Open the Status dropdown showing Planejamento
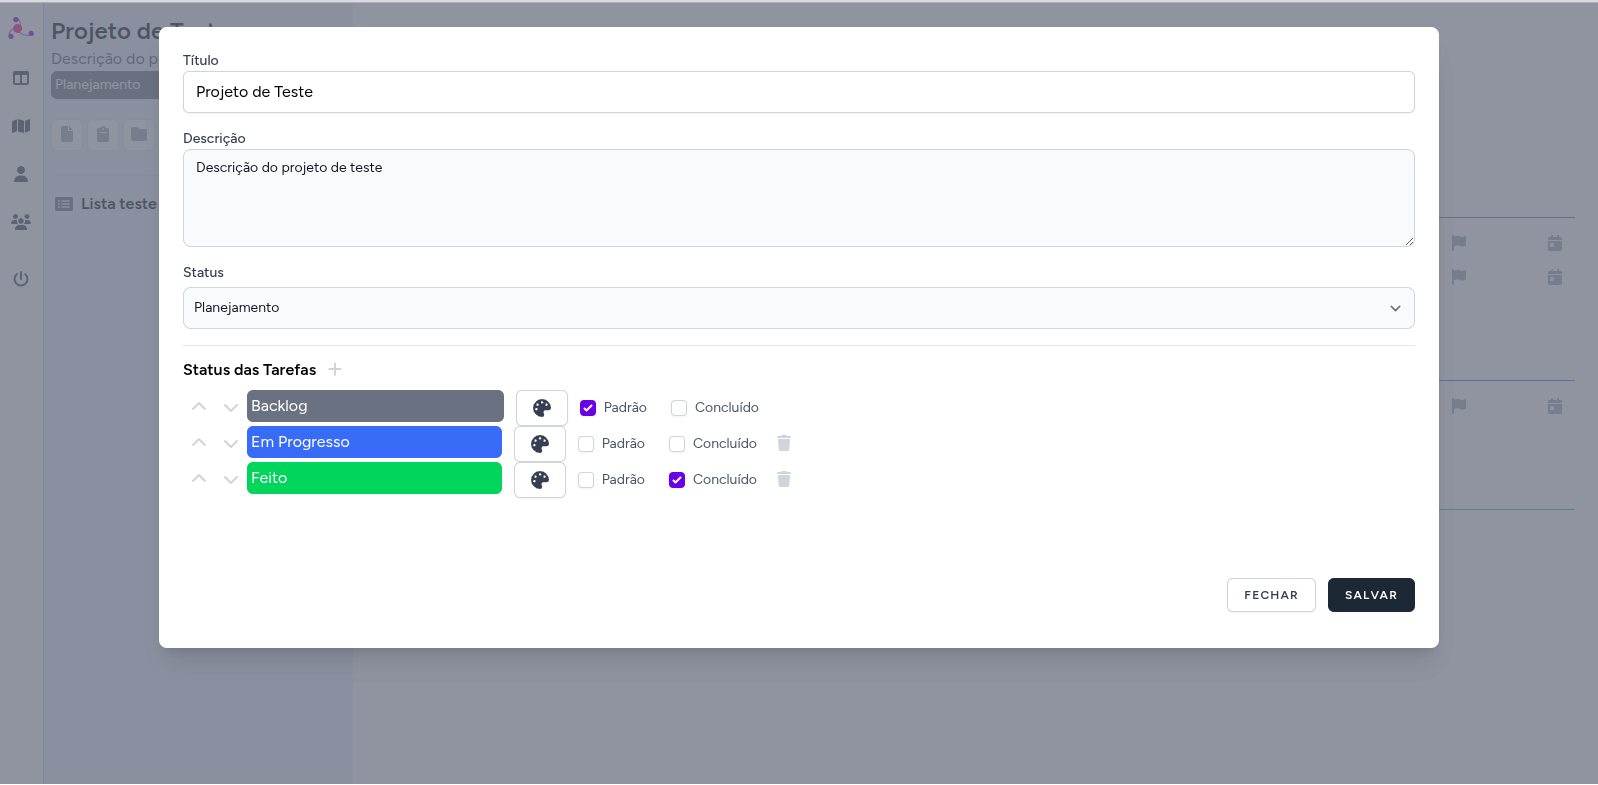The height and width of the screenshot is (785, 1598). pos(799,308)
